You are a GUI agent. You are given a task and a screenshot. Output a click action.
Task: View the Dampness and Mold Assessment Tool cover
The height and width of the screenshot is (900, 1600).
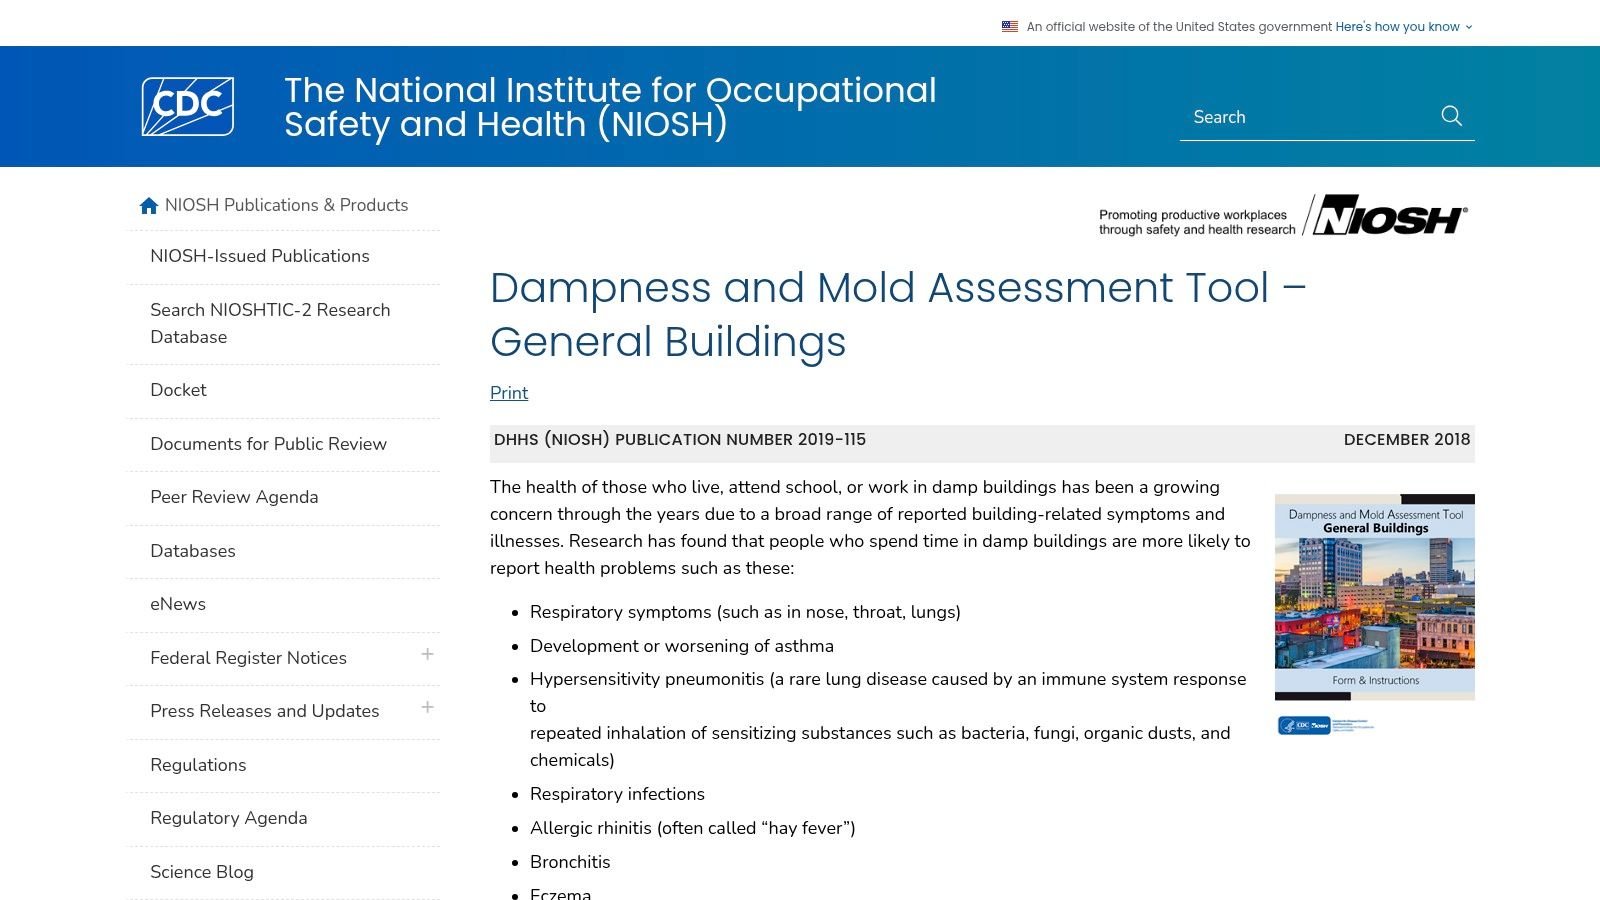(x=1374, y=597)
